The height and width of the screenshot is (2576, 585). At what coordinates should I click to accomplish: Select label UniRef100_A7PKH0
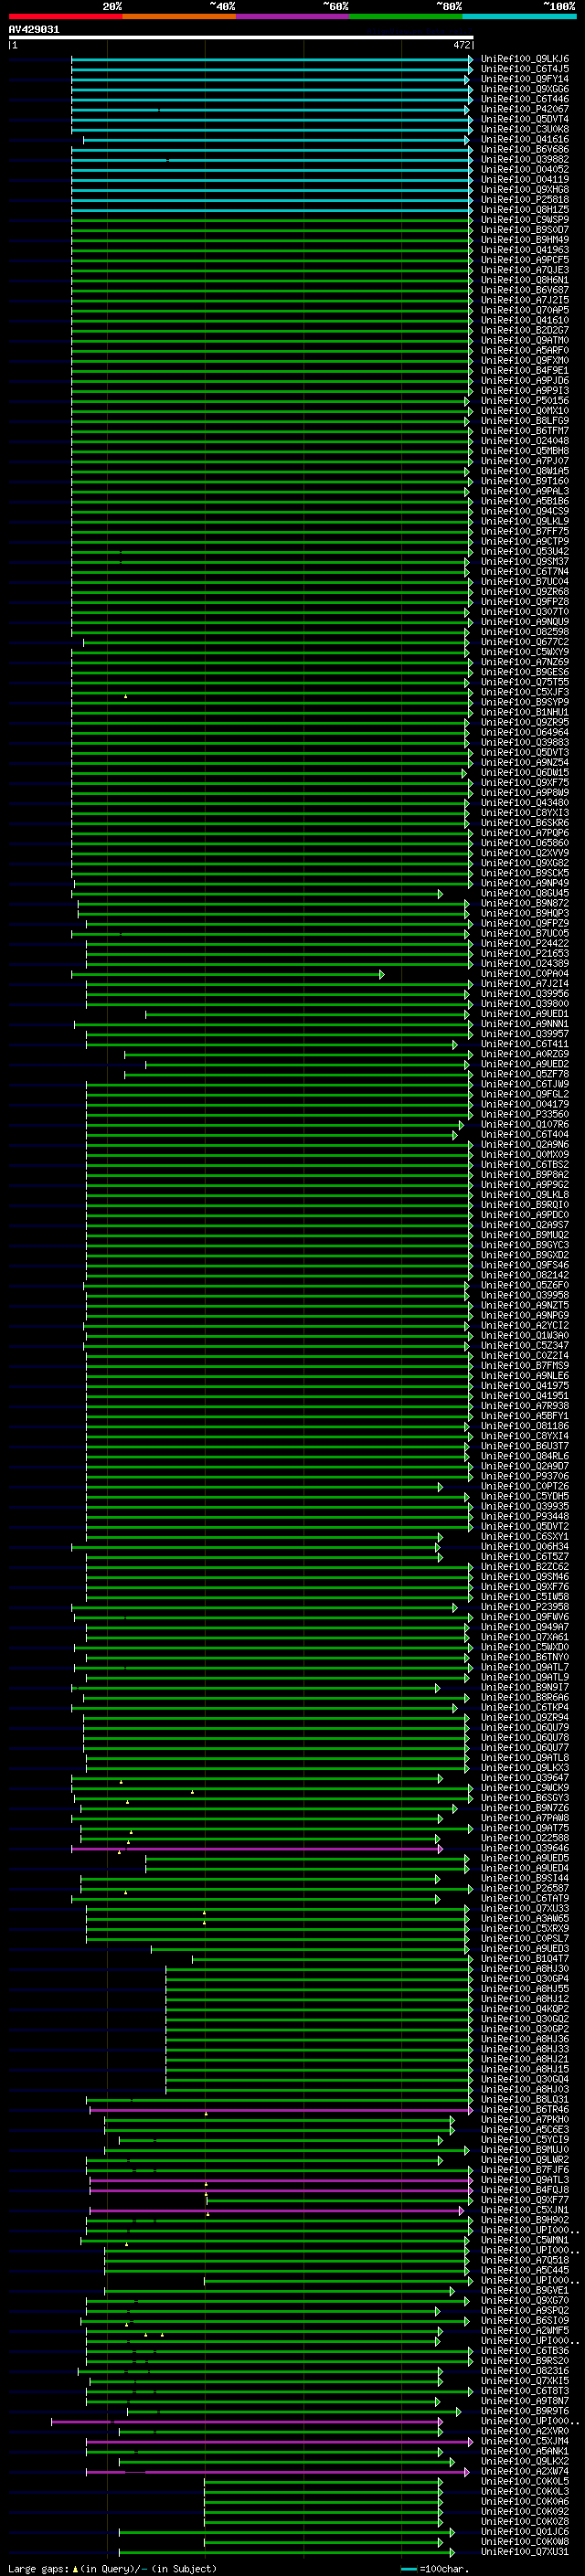pyautogui.click(x=525, y=2119)
